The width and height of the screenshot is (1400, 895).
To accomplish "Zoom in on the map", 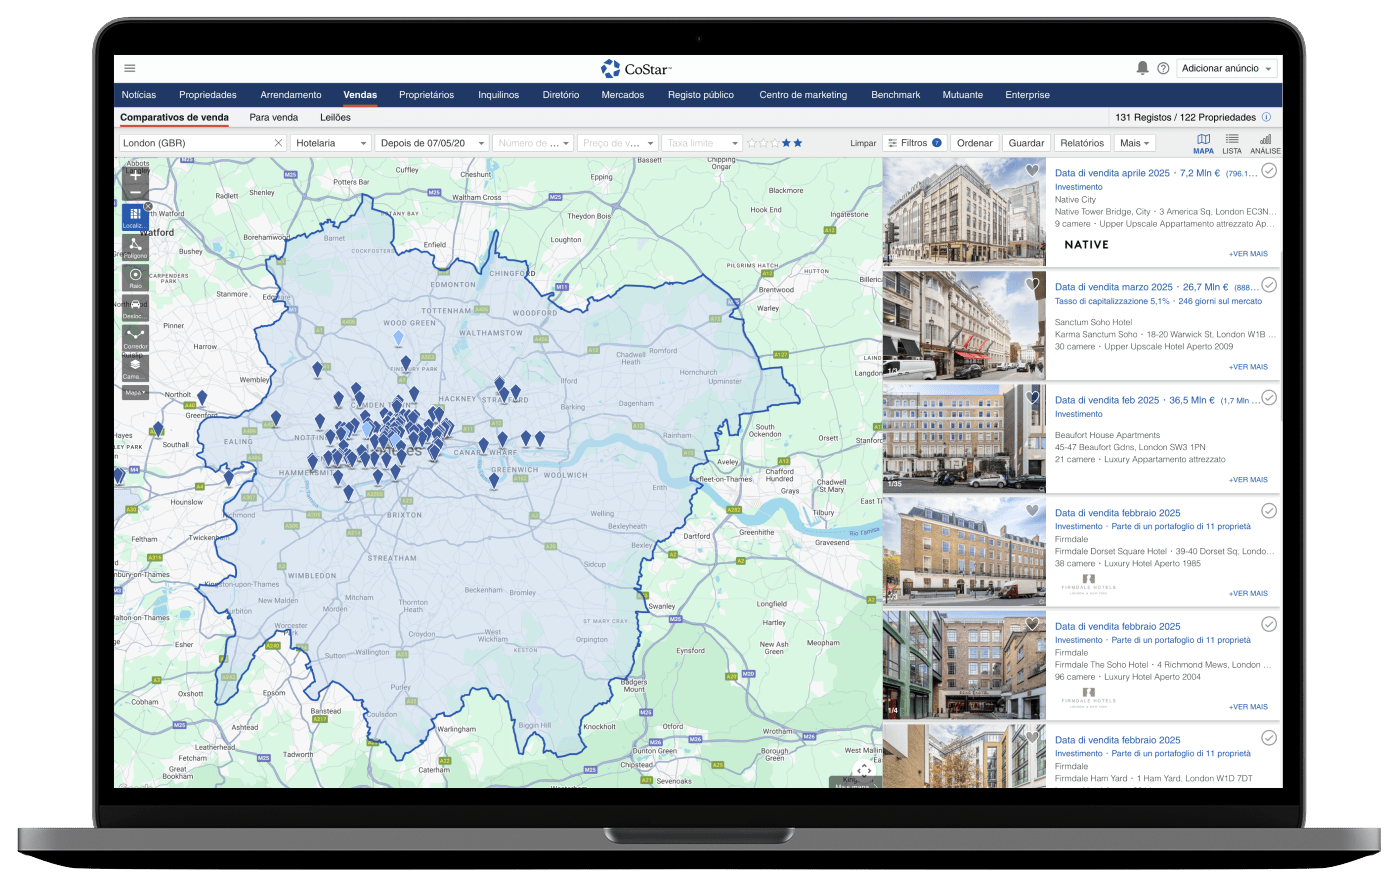I will tap(135, 174).
